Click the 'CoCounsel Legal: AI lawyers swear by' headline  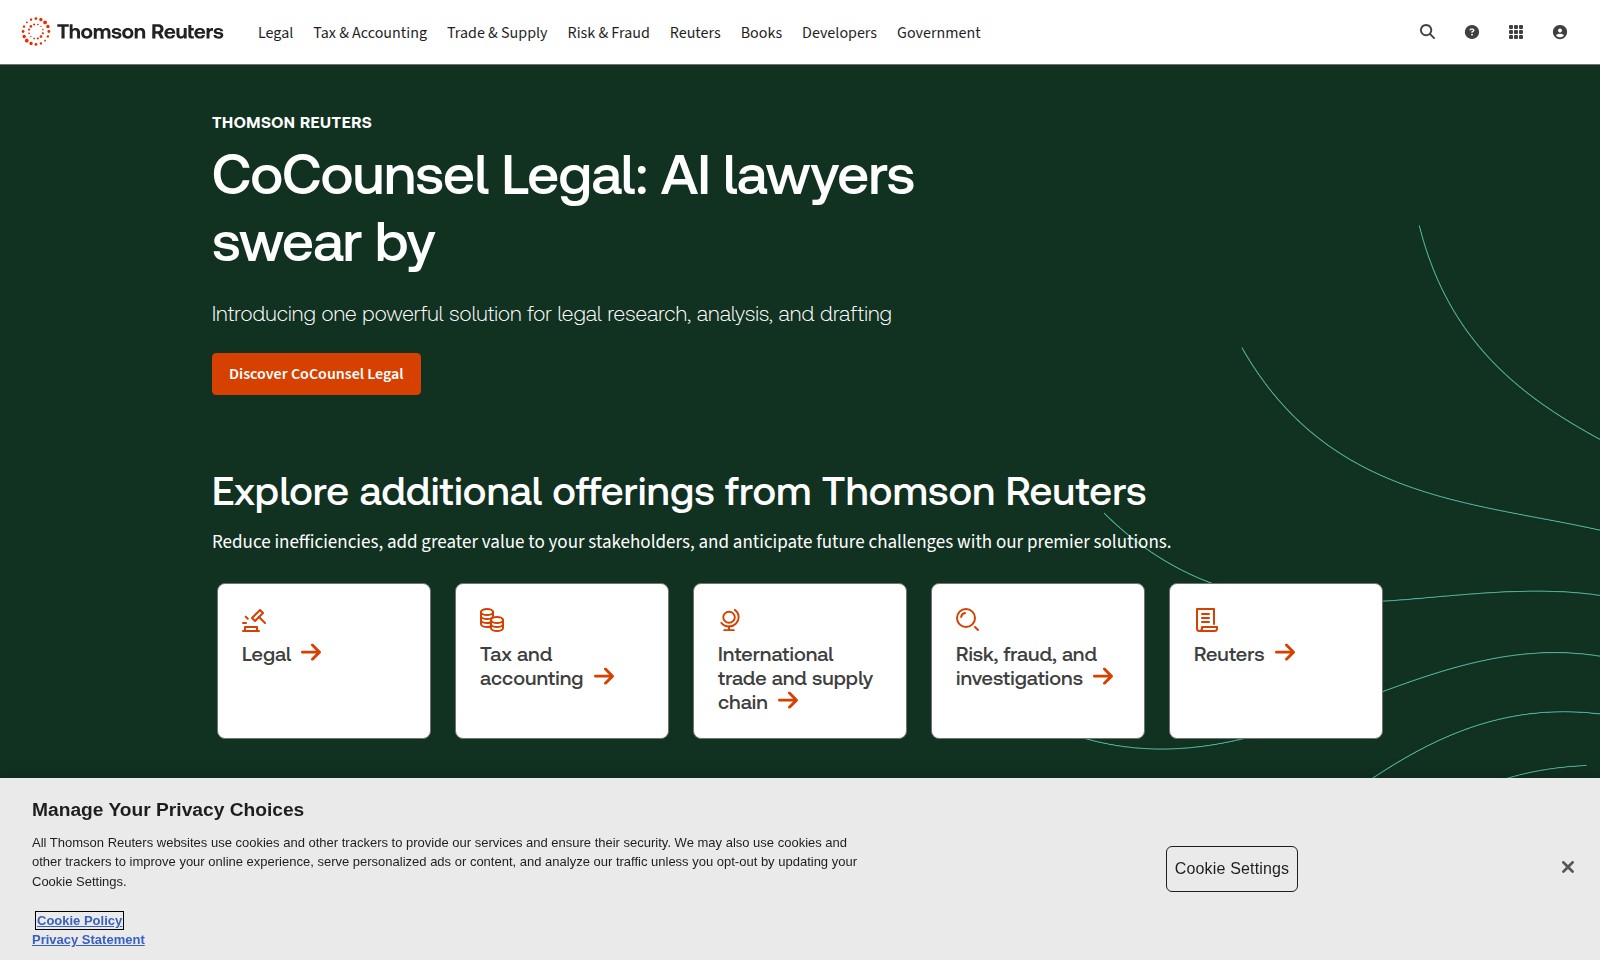[x=563, y=209]
